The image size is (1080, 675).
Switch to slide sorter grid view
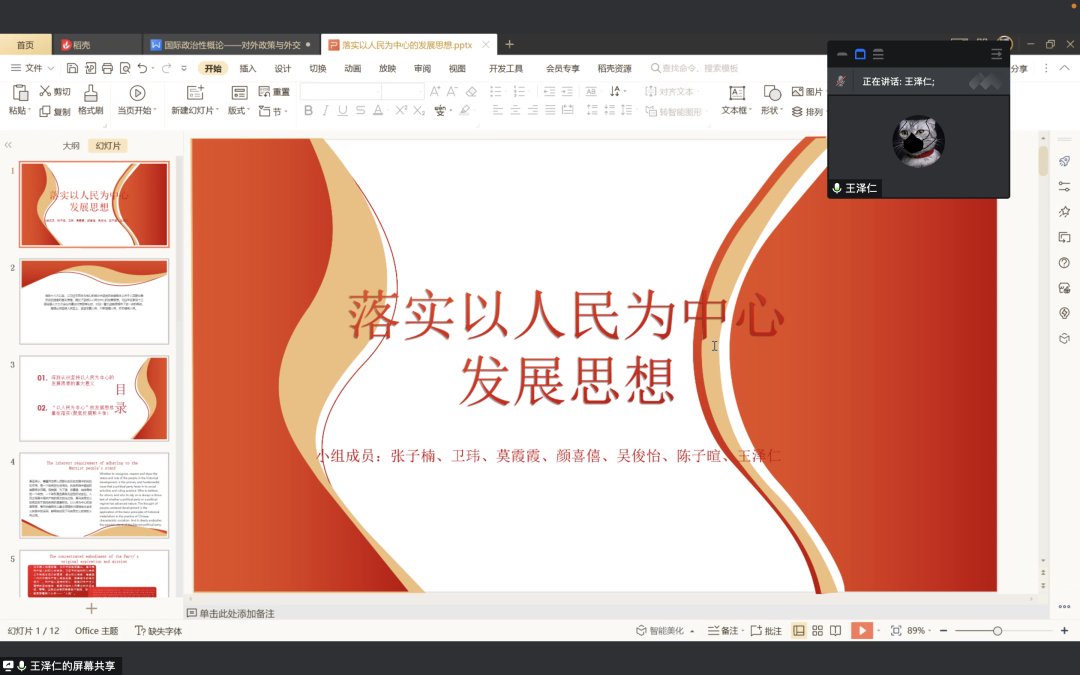click(x=817, y=631)
